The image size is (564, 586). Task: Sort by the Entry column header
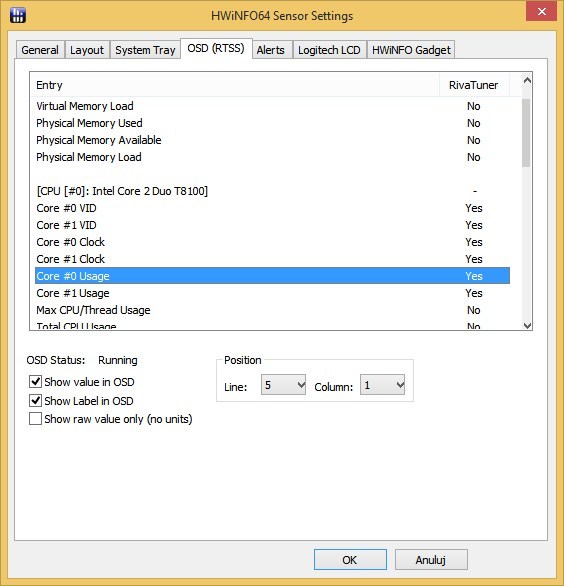pyautogui.click(x=234, y=85)
